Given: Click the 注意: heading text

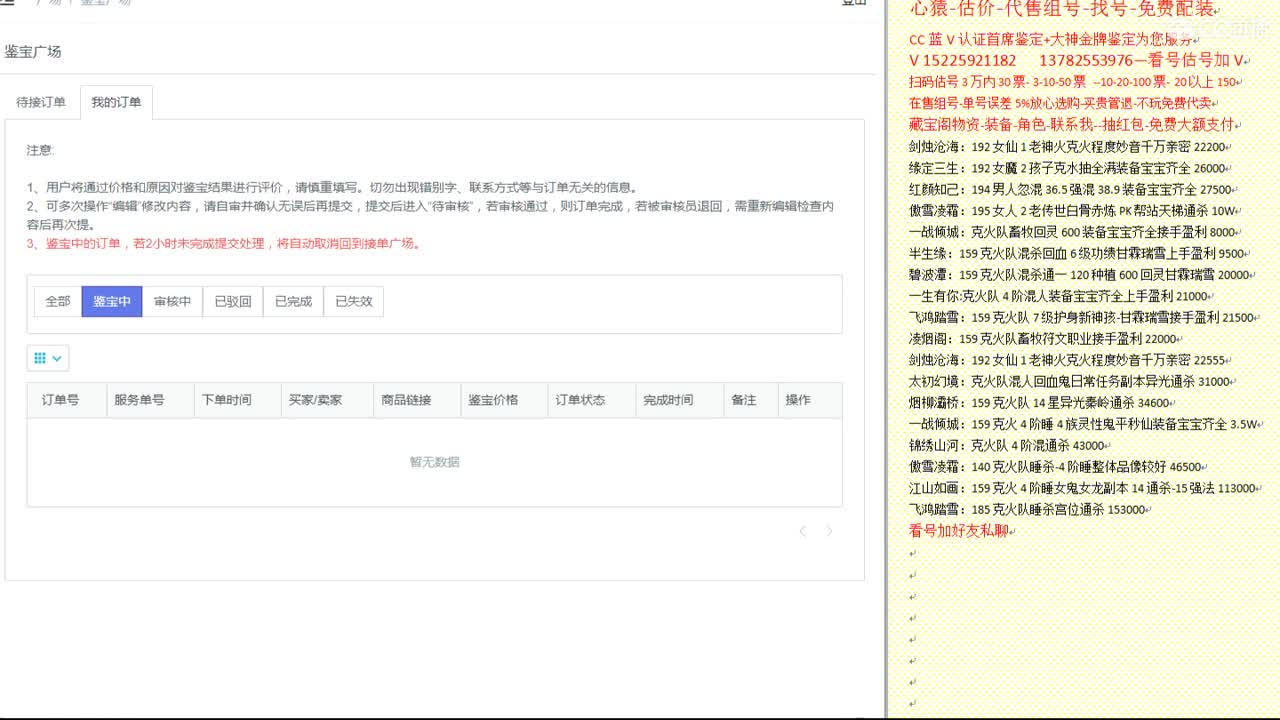Looking at the screenshot, I should pyautogui.click(x=40, y=150).
